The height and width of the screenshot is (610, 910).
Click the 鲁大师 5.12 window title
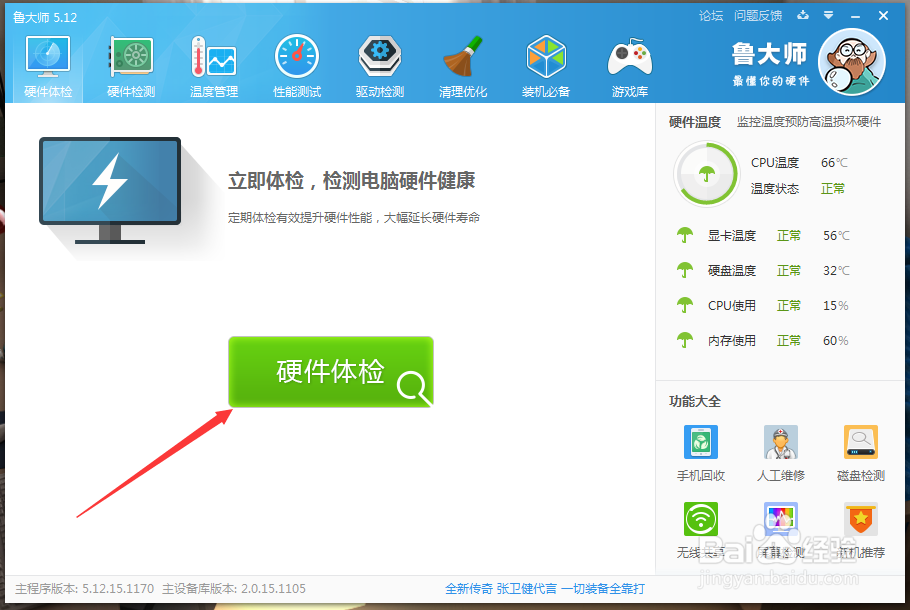click(45, 17)
